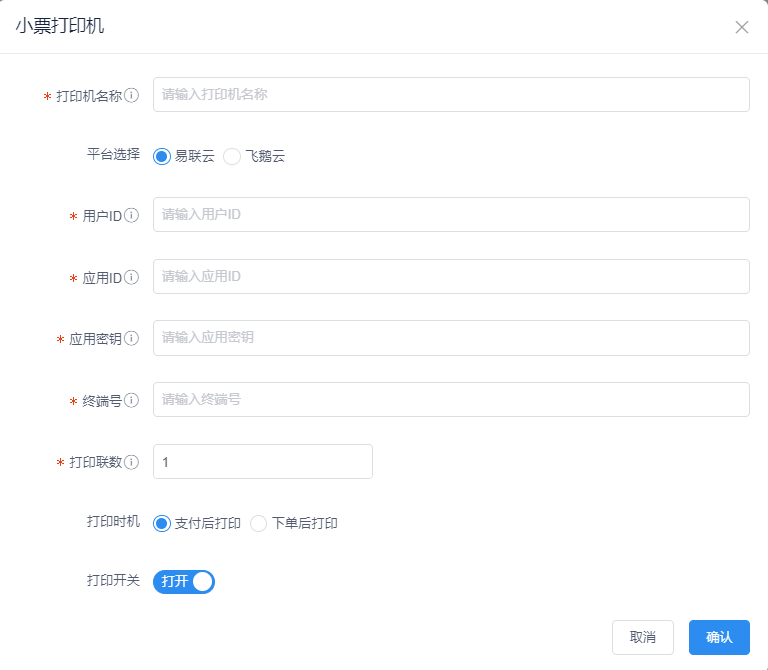
Task: Select 飞鹅云 platform radio button
Action: click(232, 157)
